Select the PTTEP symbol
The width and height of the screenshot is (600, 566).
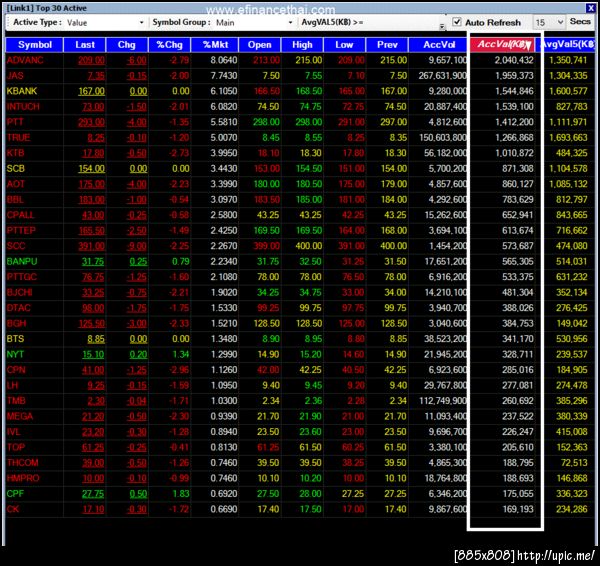click(21, 230)
